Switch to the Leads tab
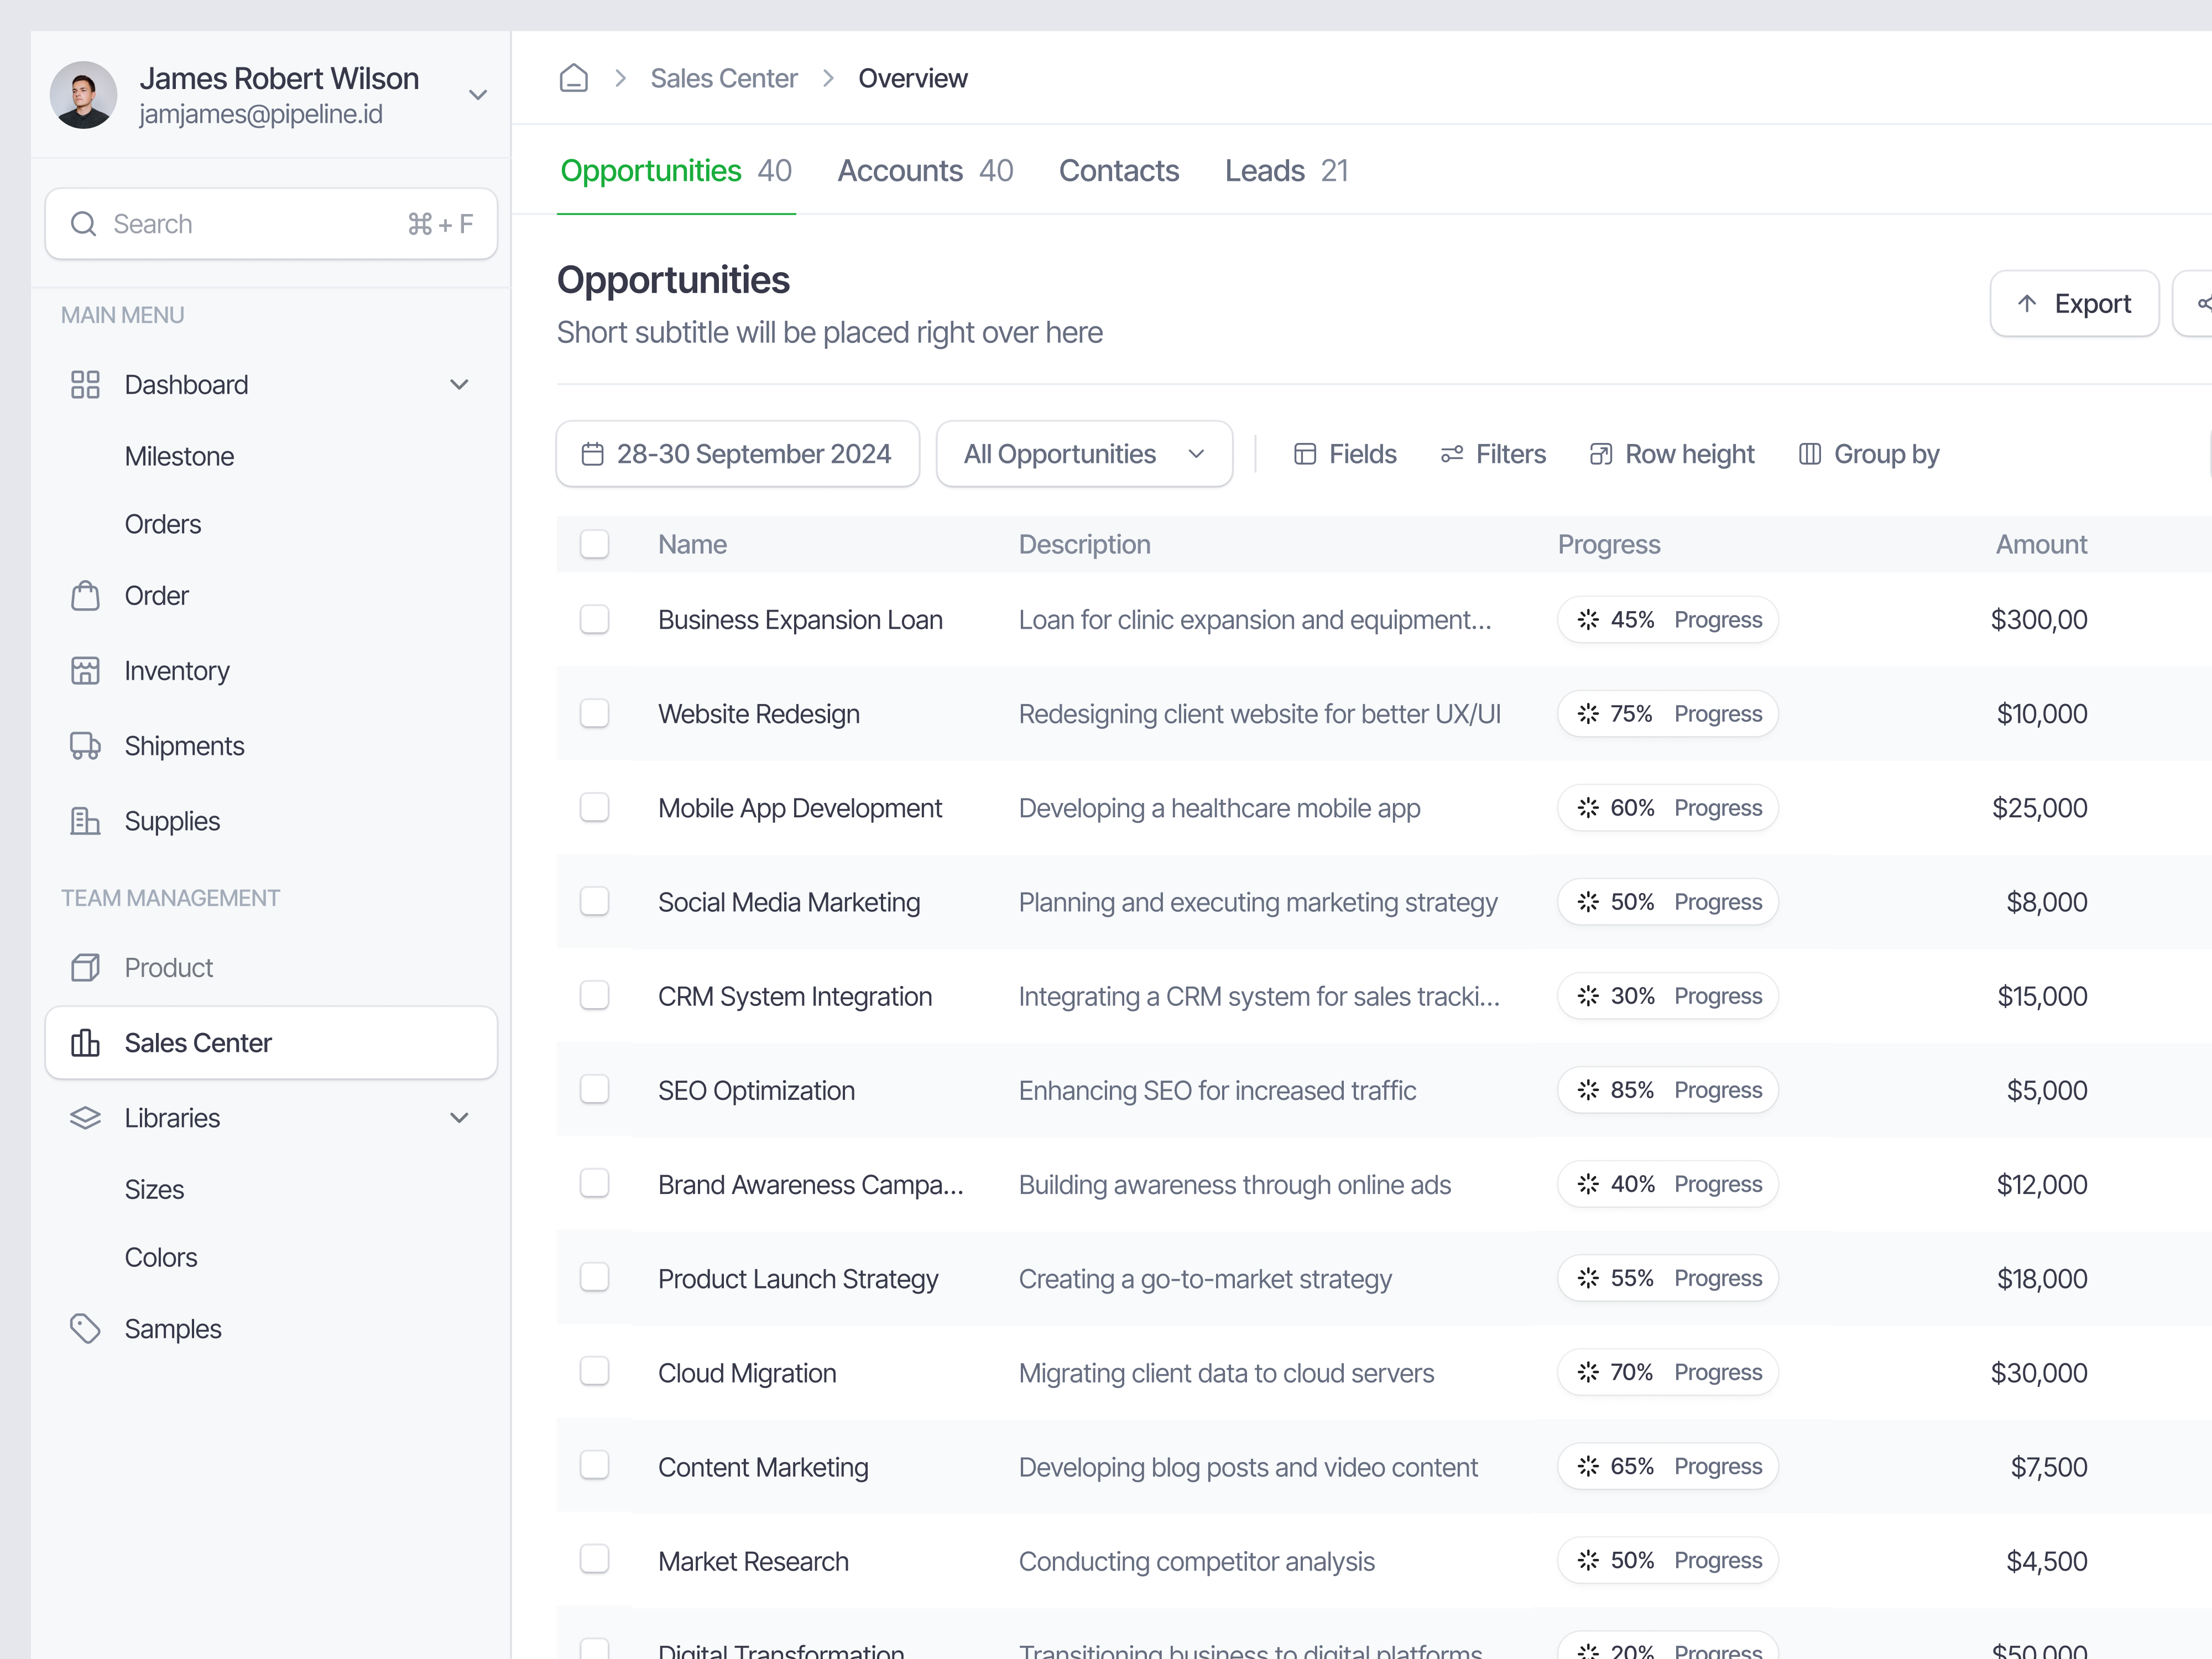Viewport: 2212px width, 1659px height. coord(1285,171)
